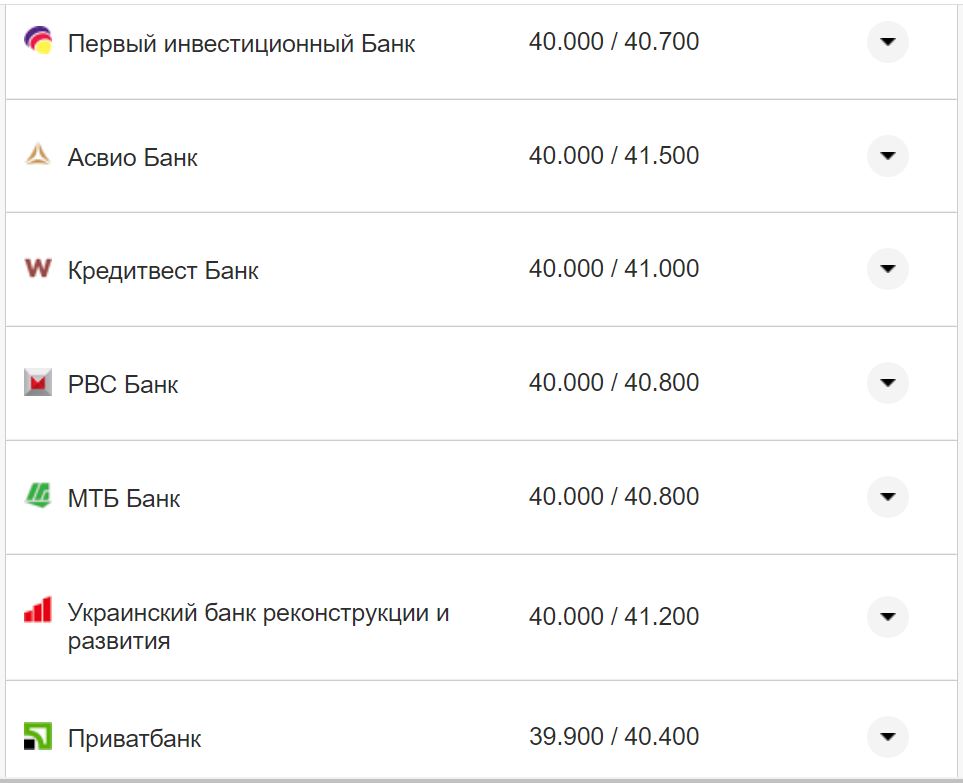The width and height of the screenshot is (963, 783).
Task: Click the 39.900 / 40.400 Приватбанк rate
Action: click(x=616, y=736)
